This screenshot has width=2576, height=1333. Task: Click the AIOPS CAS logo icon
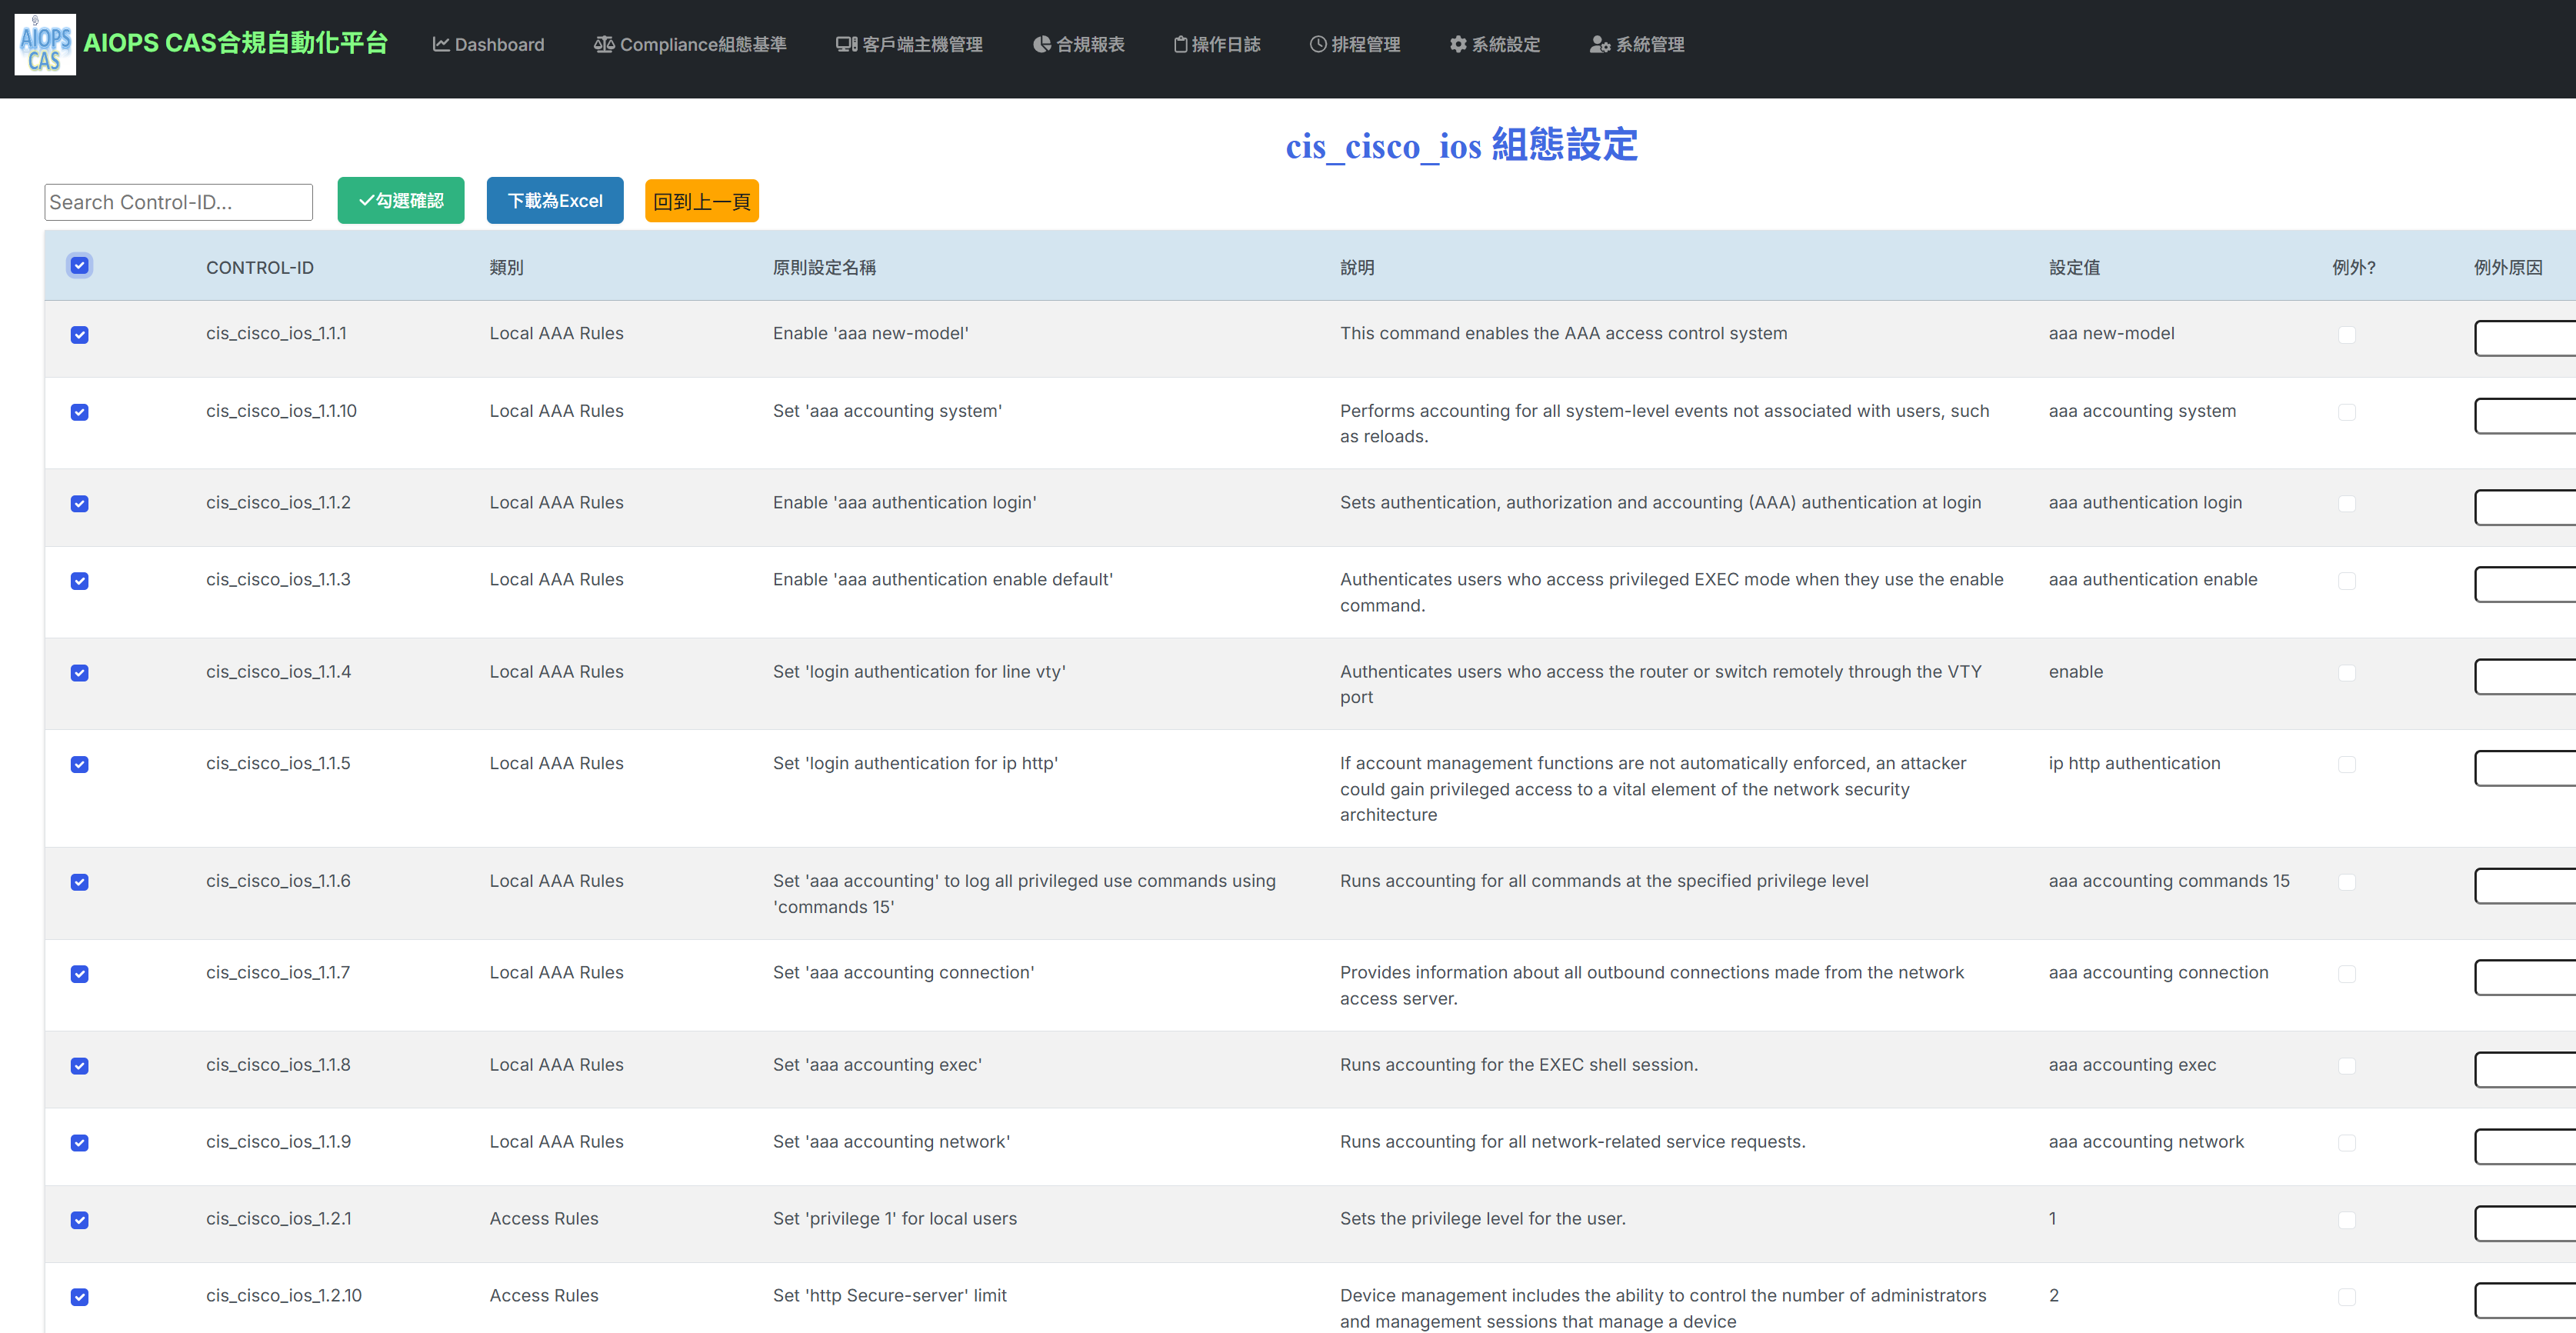point(45,45)
